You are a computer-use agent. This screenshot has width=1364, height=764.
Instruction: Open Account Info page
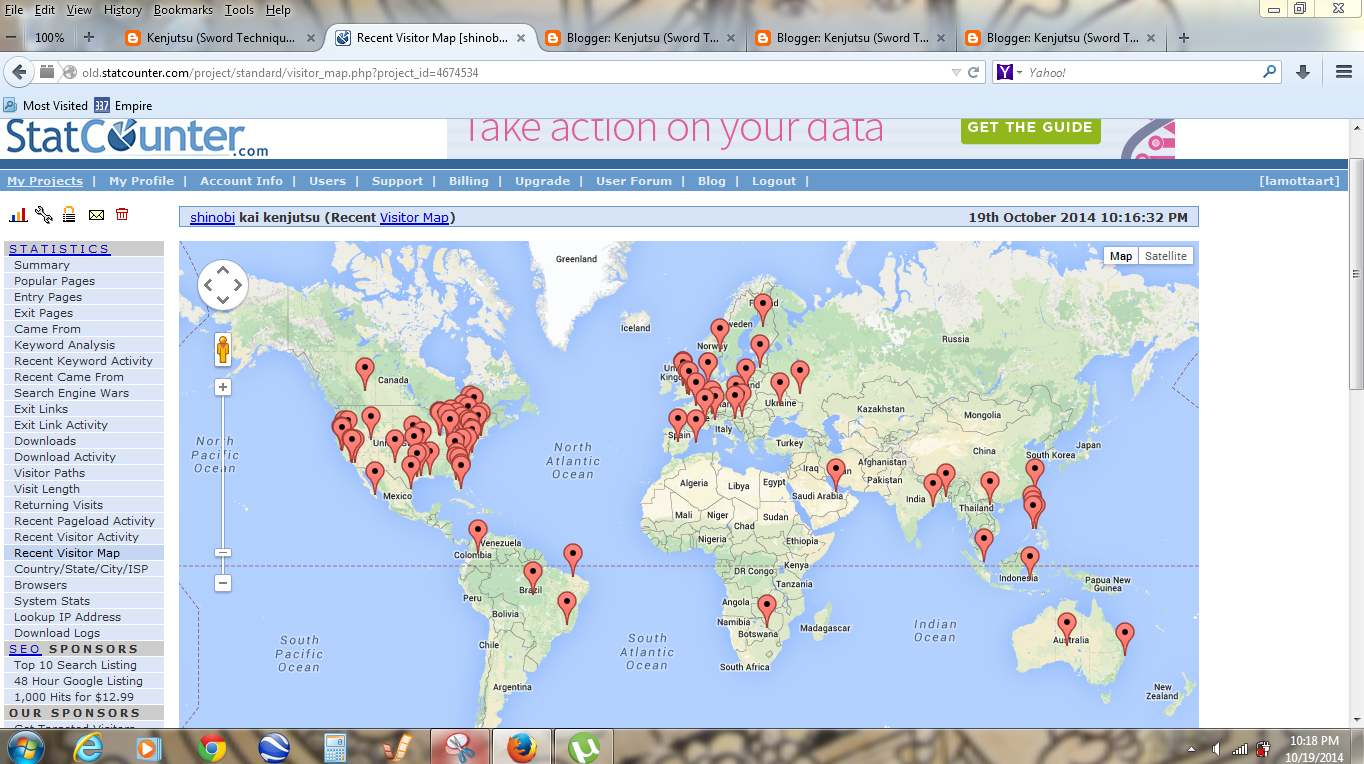point(241,181)
